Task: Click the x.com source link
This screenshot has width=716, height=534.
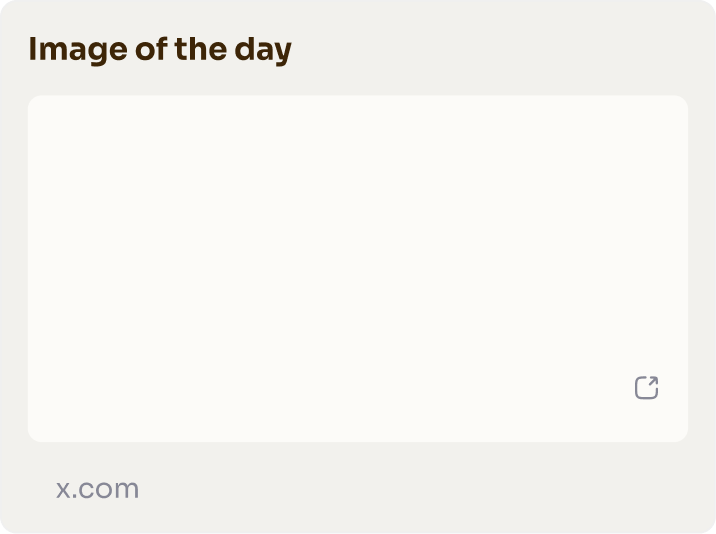Action: click(x=97, y=489)
